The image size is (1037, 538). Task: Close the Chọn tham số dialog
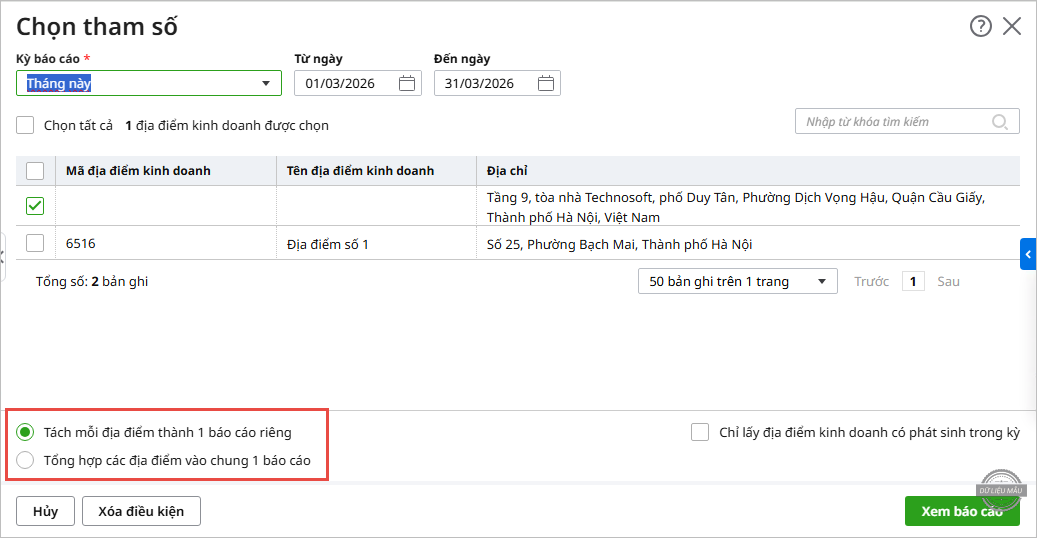pos(1012,27)
